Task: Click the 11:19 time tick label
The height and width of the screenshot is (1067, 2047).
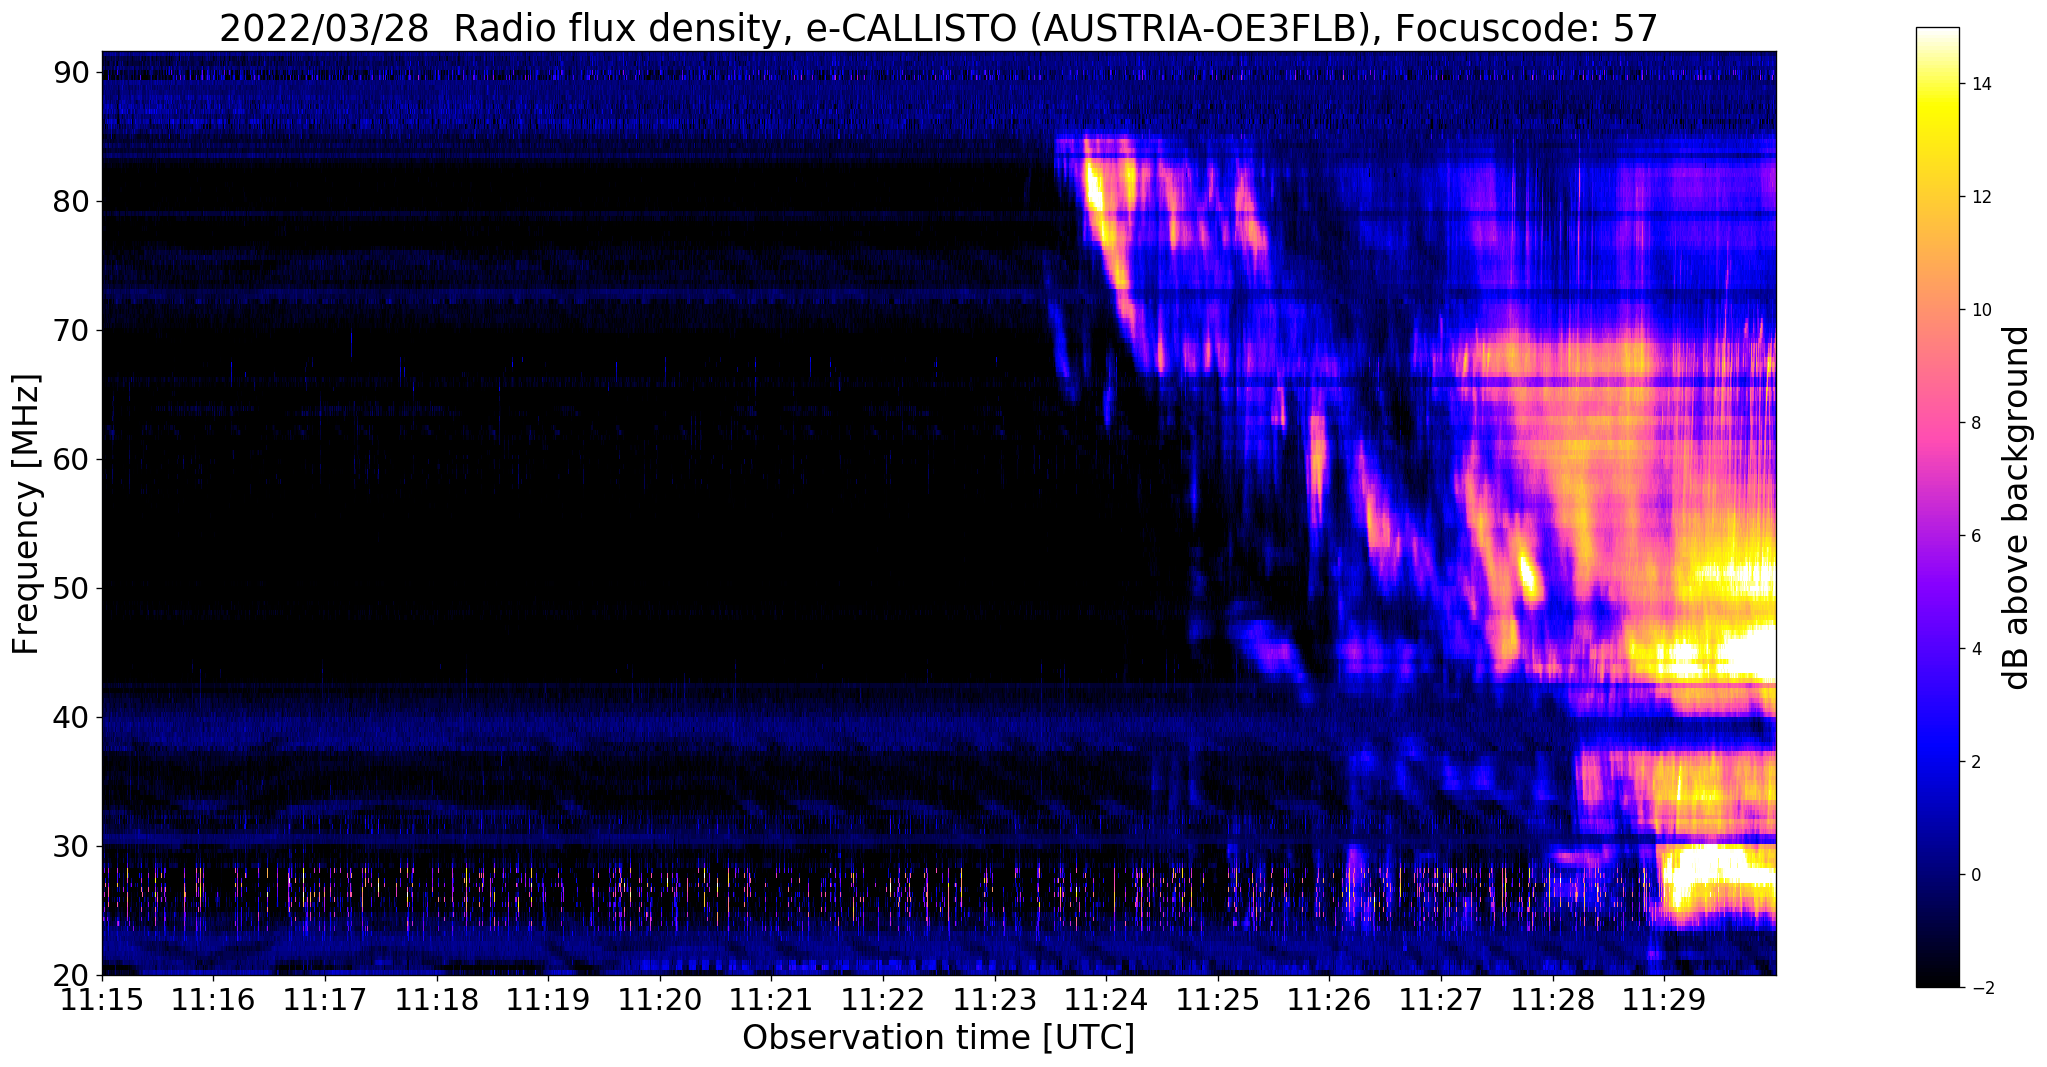Action: coord(547,999)
